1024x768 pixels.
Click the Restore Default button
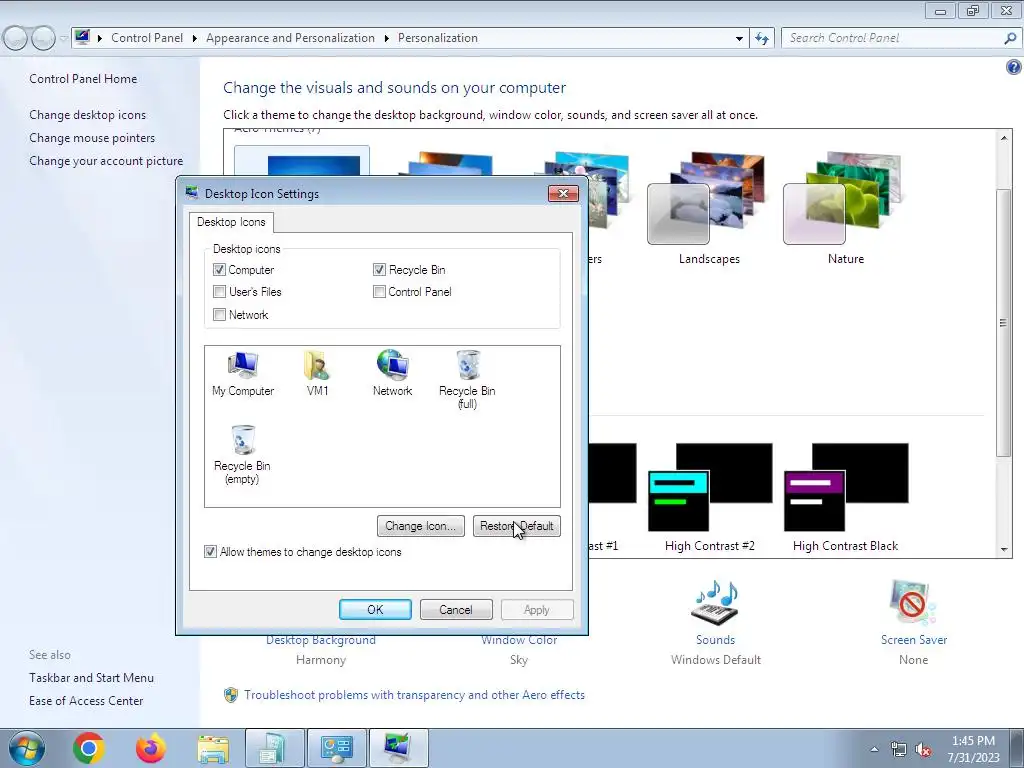click(517, 526)
